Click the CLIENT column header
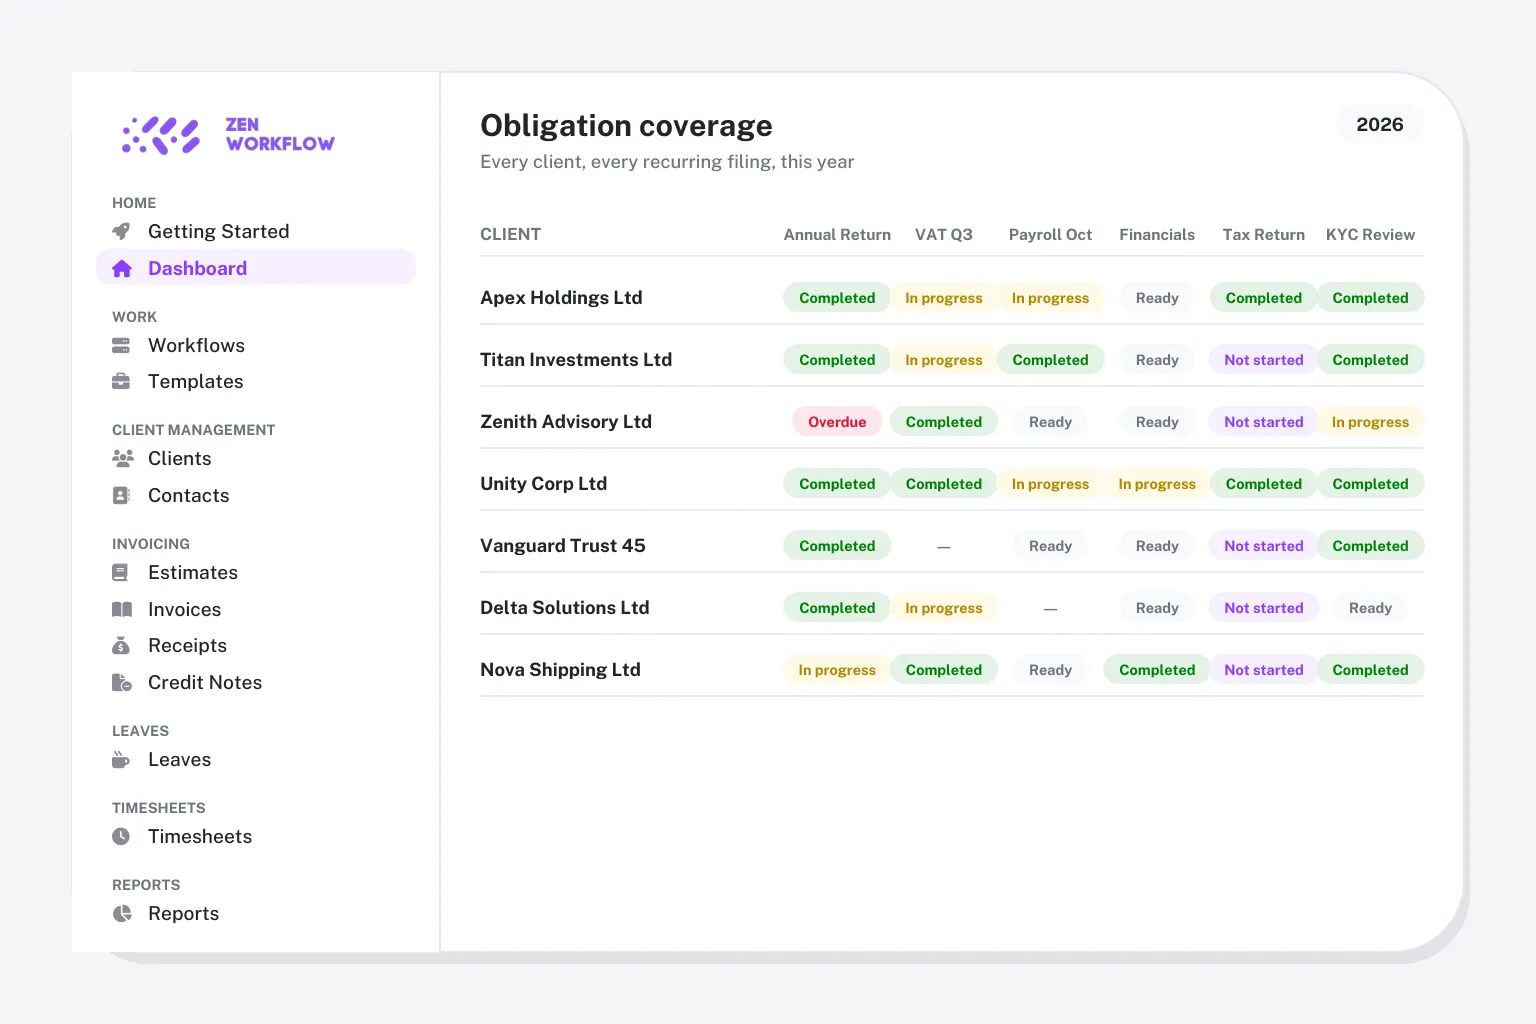The height and width of the screenshot is (1024, 1536). 510,234
